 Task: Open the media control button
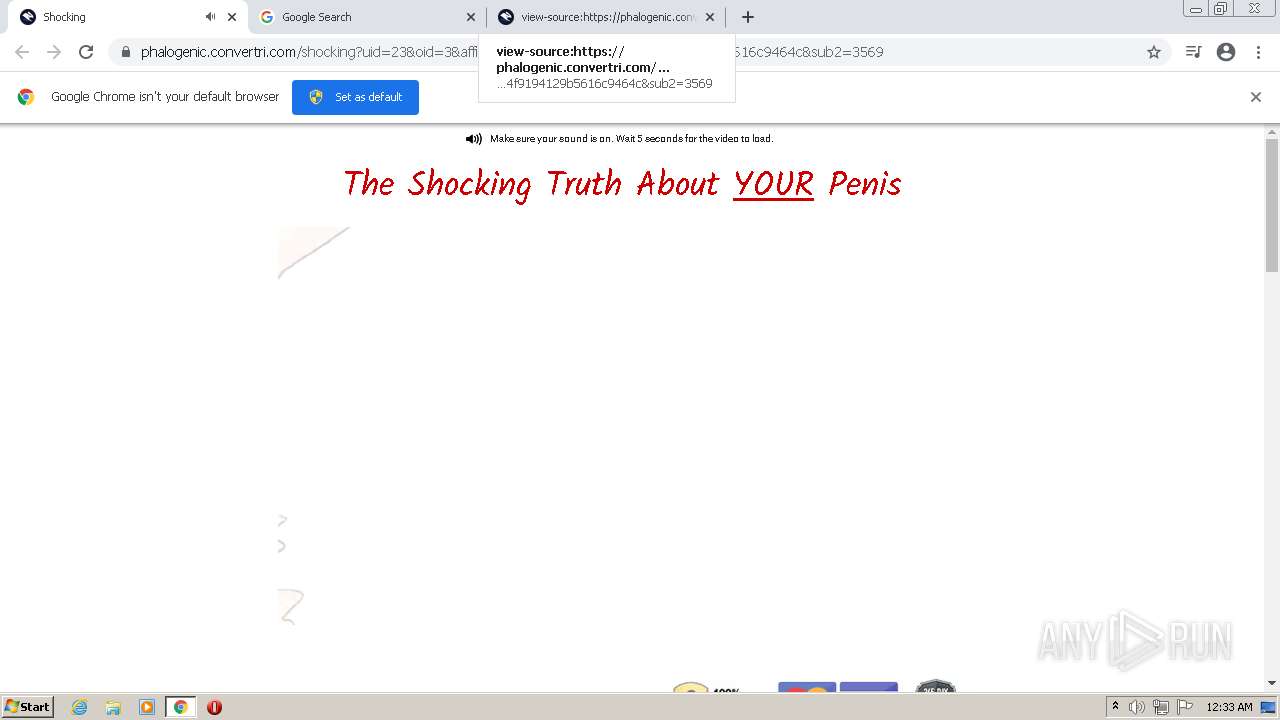click(x=1193, y=52)
